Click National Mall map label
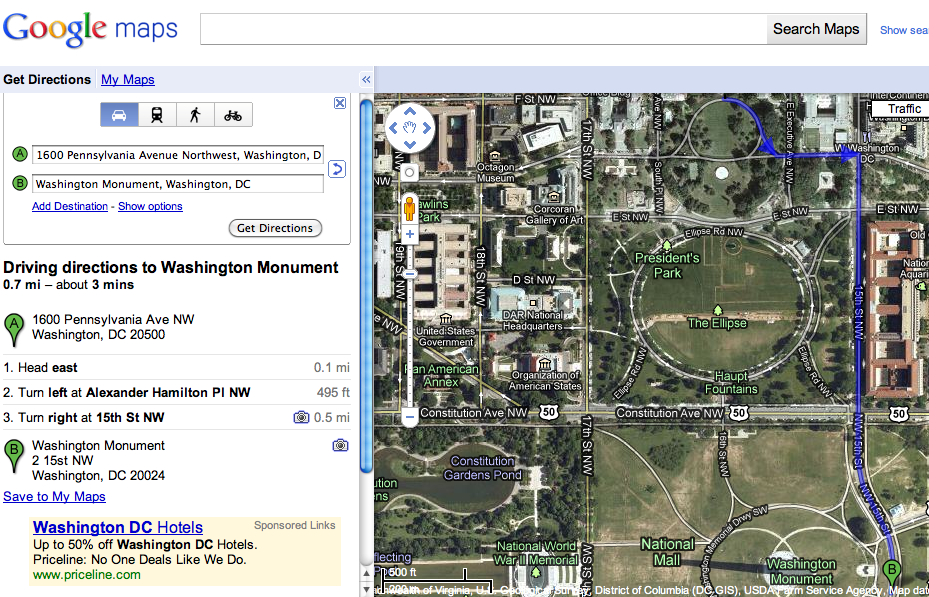 [x=667, y=551]
